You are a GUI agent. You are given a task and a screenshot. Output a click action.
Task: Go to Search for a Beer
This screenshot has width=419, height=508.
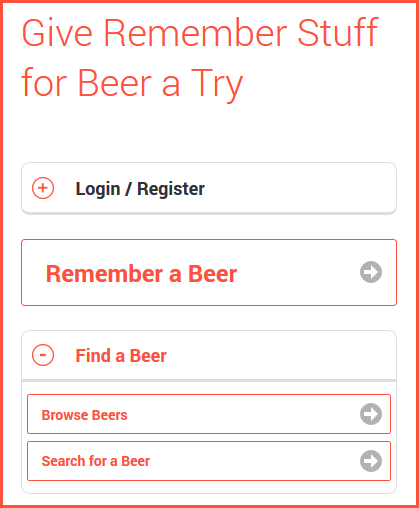tap(209, 461)
